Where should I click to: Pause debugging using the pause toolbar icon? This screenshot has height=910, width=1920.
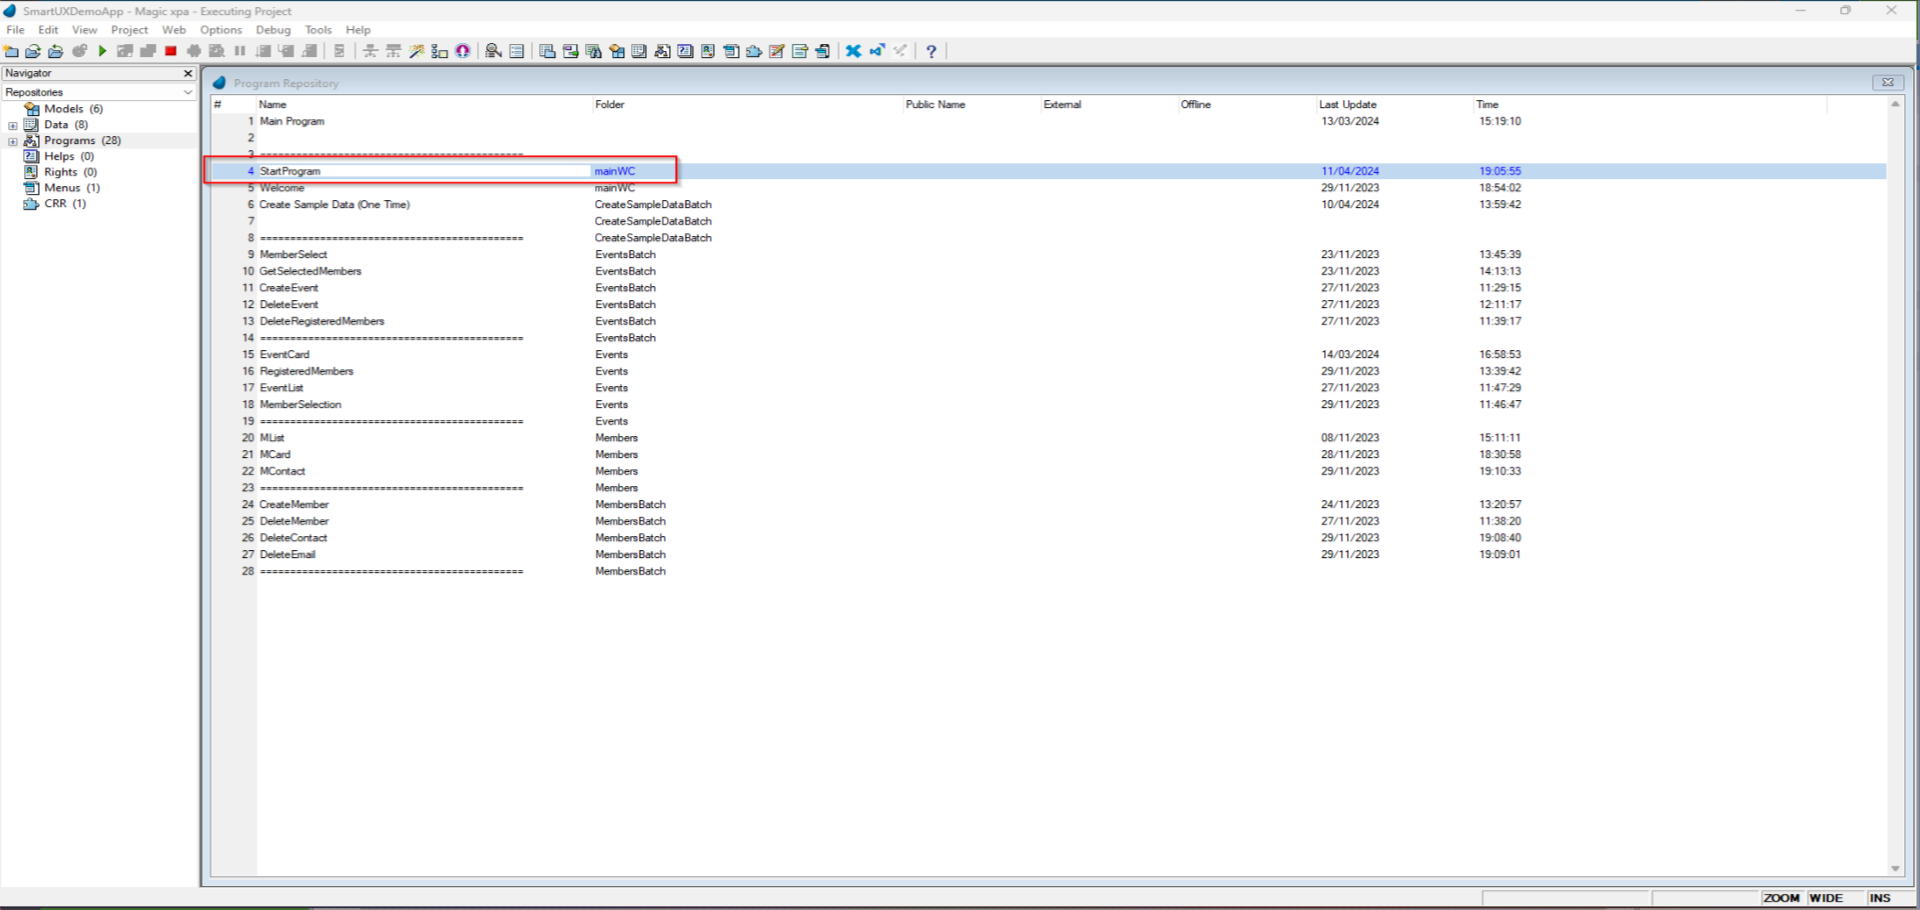click(x=240, y=51)
